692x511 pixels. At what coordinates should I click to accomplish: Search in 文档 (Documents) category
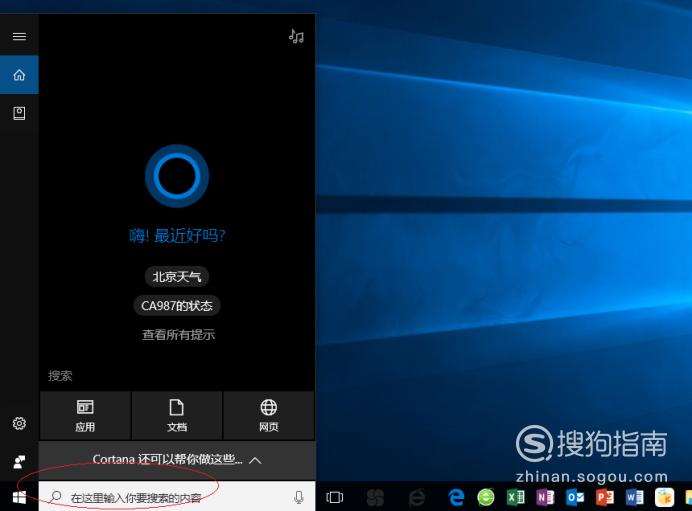pos(177,415)
